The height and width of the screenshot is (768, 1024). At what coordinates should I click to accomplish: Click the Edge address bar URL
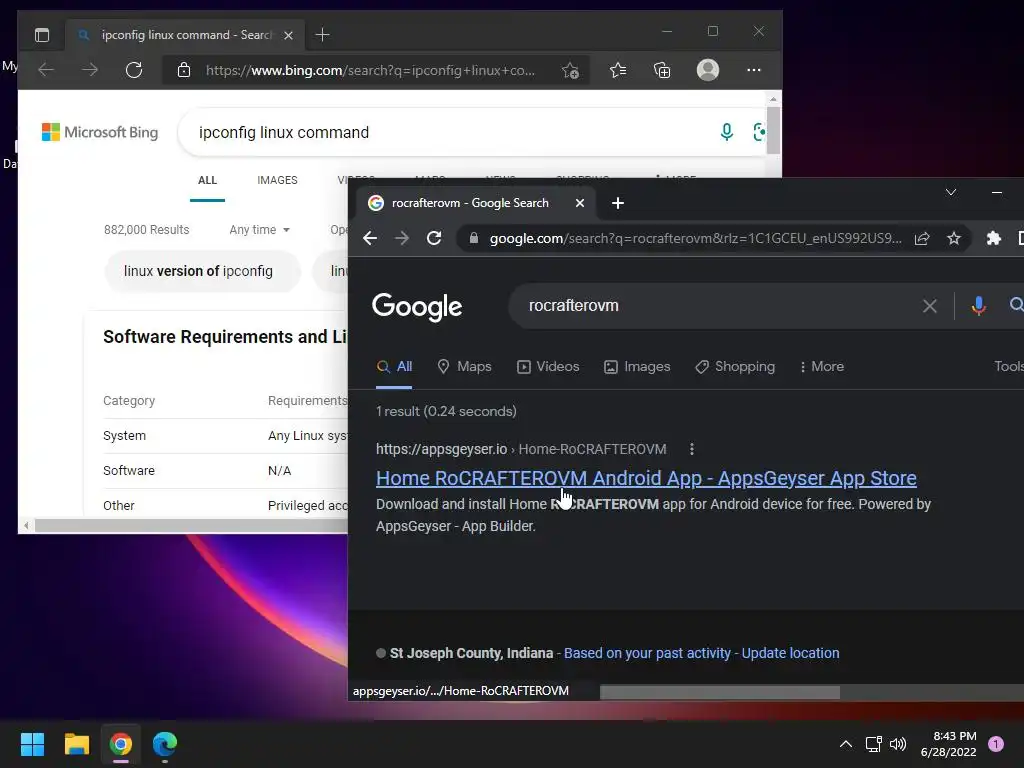click(370, 71)
